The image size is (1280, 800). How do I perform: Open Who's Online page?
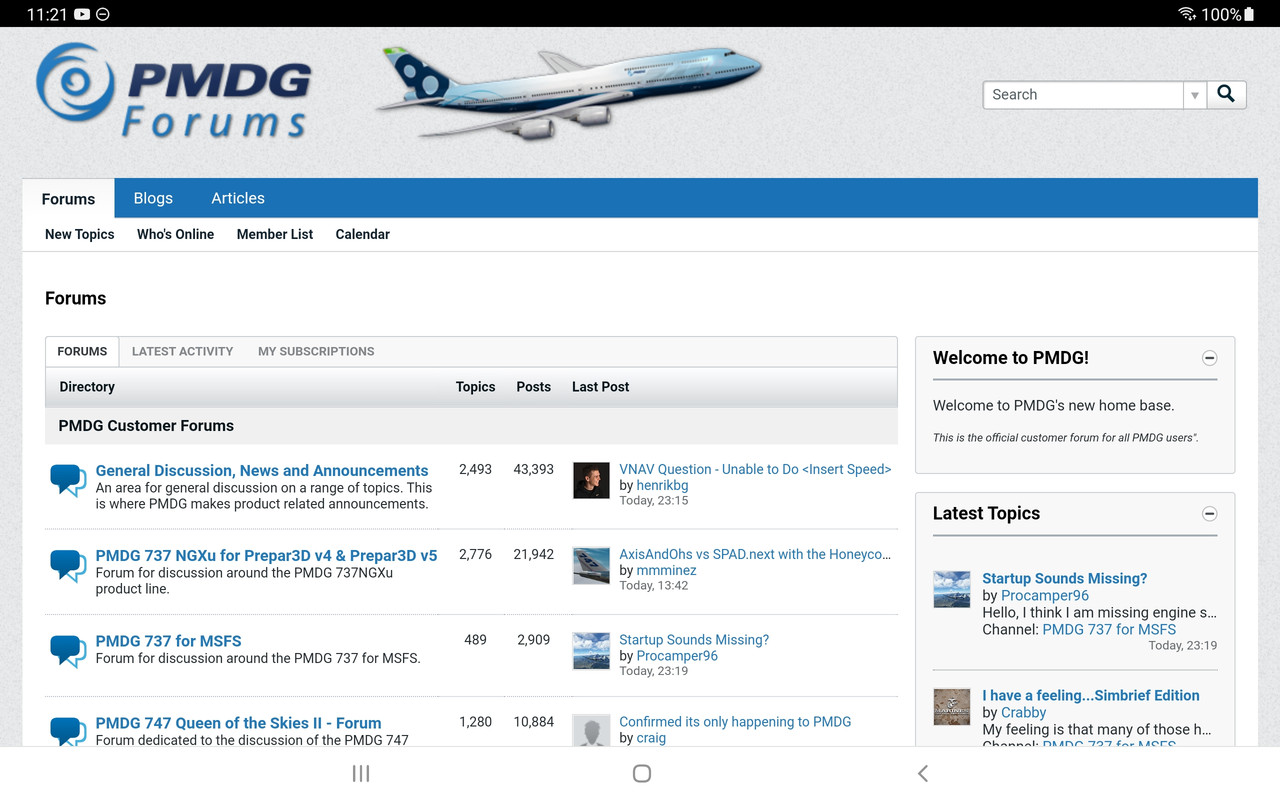(x=176, y=234)
